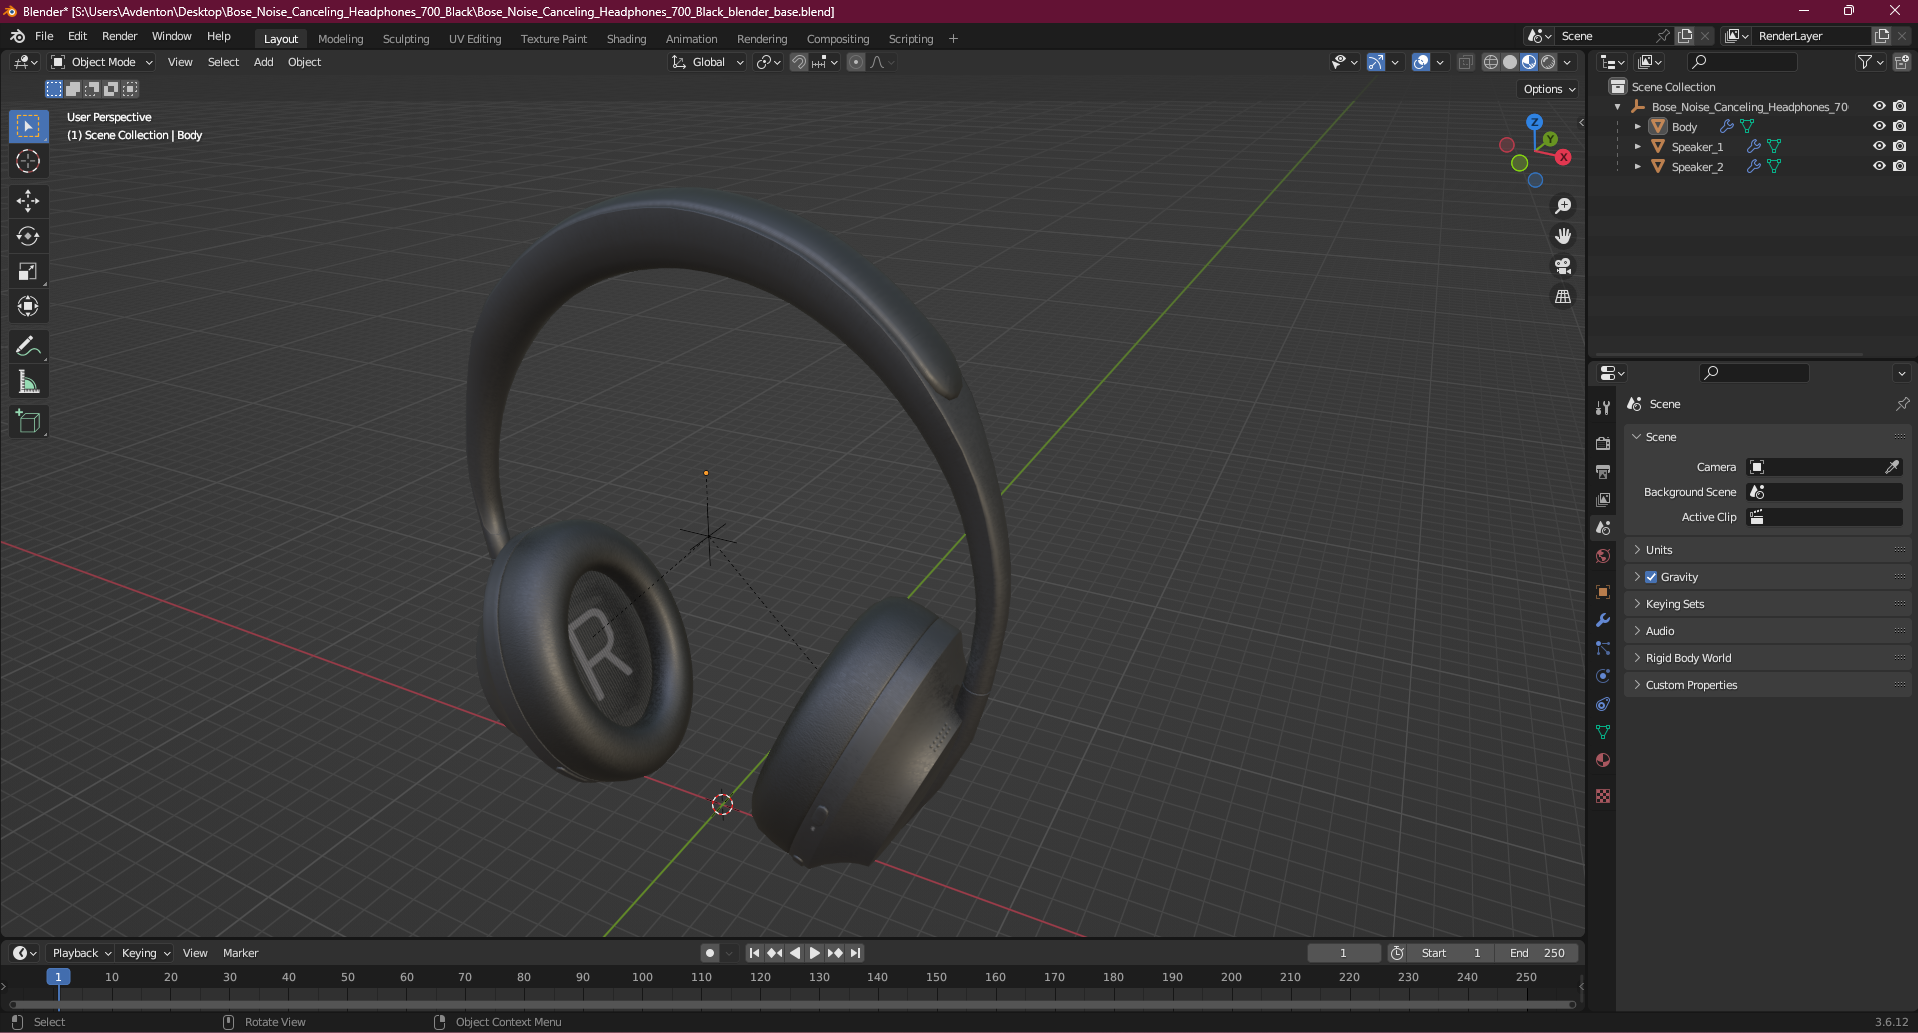1918x1033 pixels.
Task: Hide Speaker_2 in the viewport
Action: tap(1879, 166)
